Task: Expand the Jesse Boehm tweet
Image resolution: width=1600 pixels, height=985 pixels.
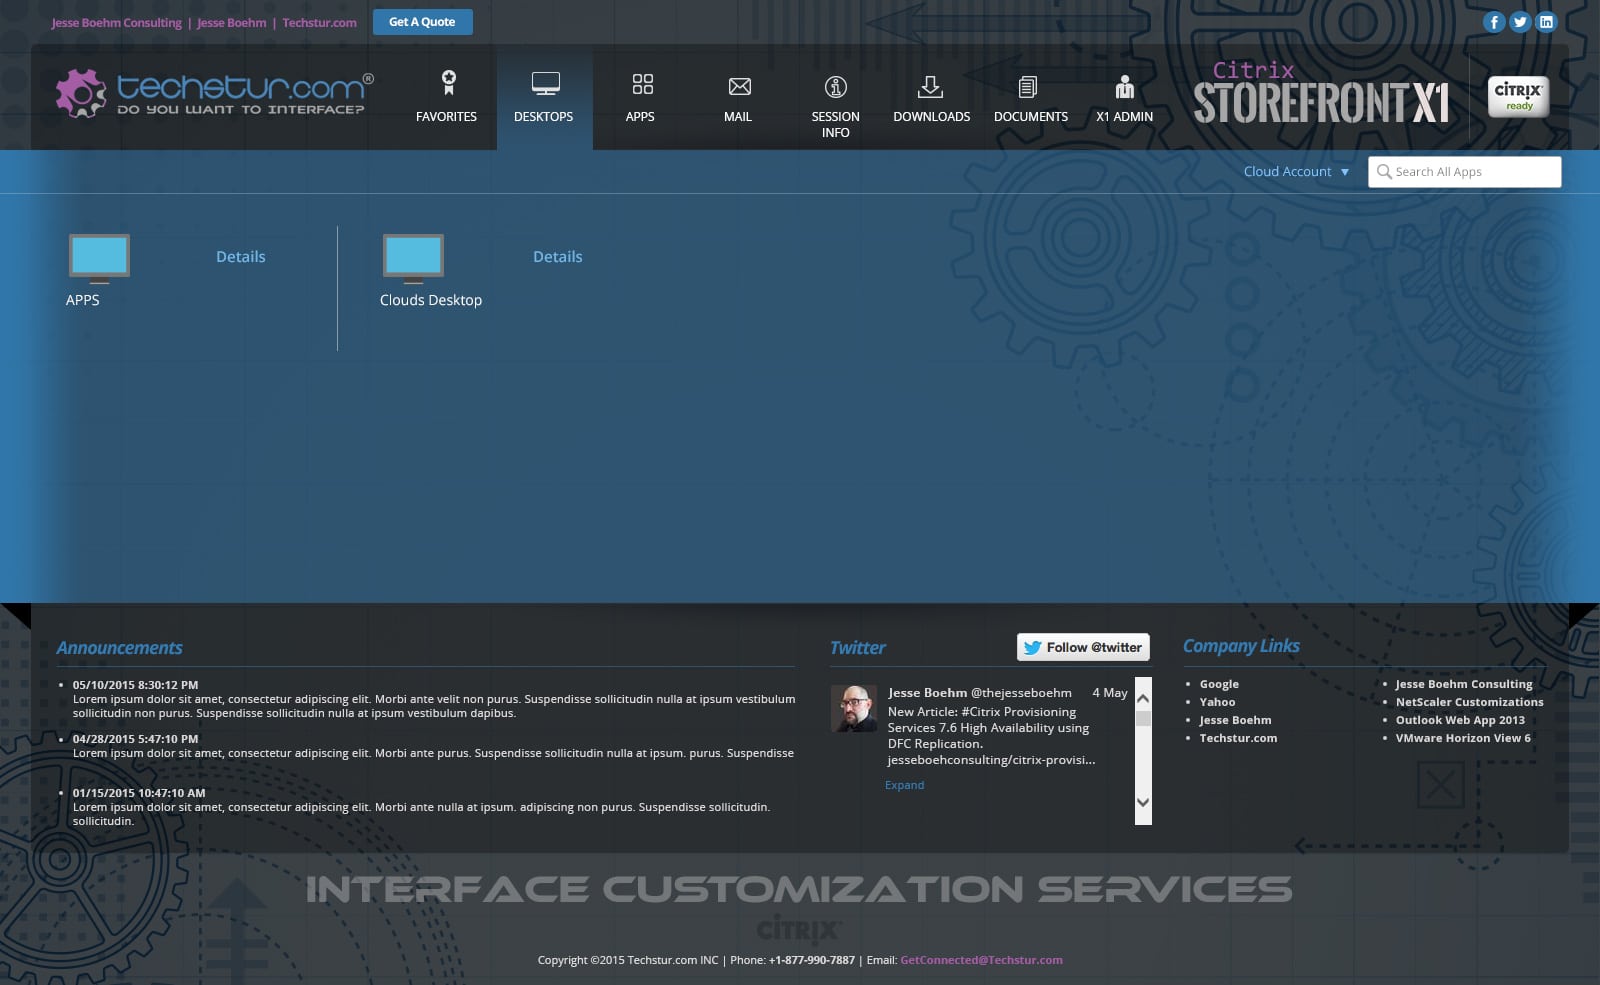Action: [x=904, y=785]
